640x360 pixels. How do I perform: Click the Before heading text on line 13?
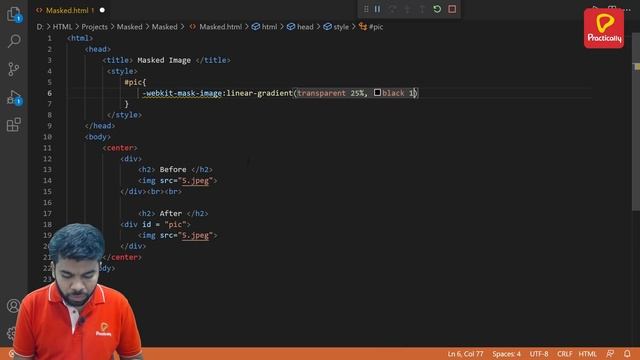[173, 169]
